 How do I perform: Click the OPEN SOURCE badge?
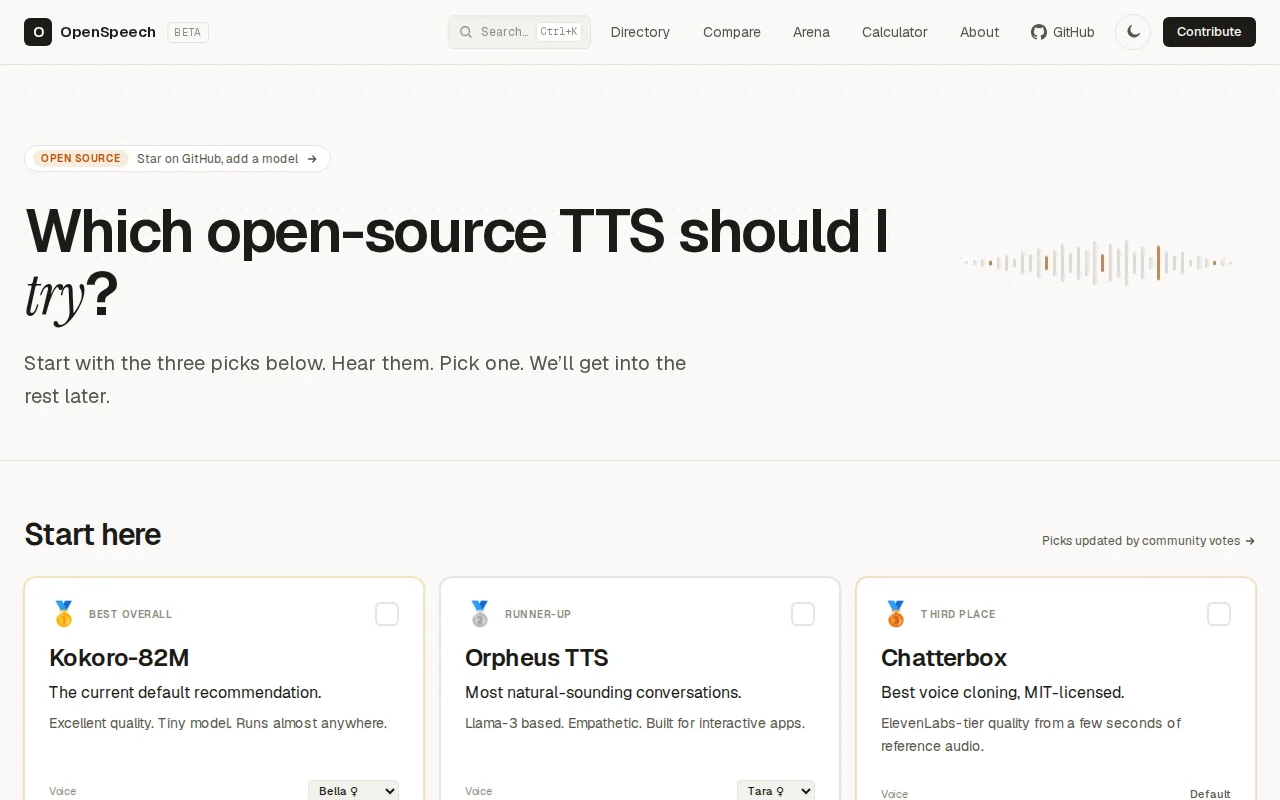[x=81, y=158]
